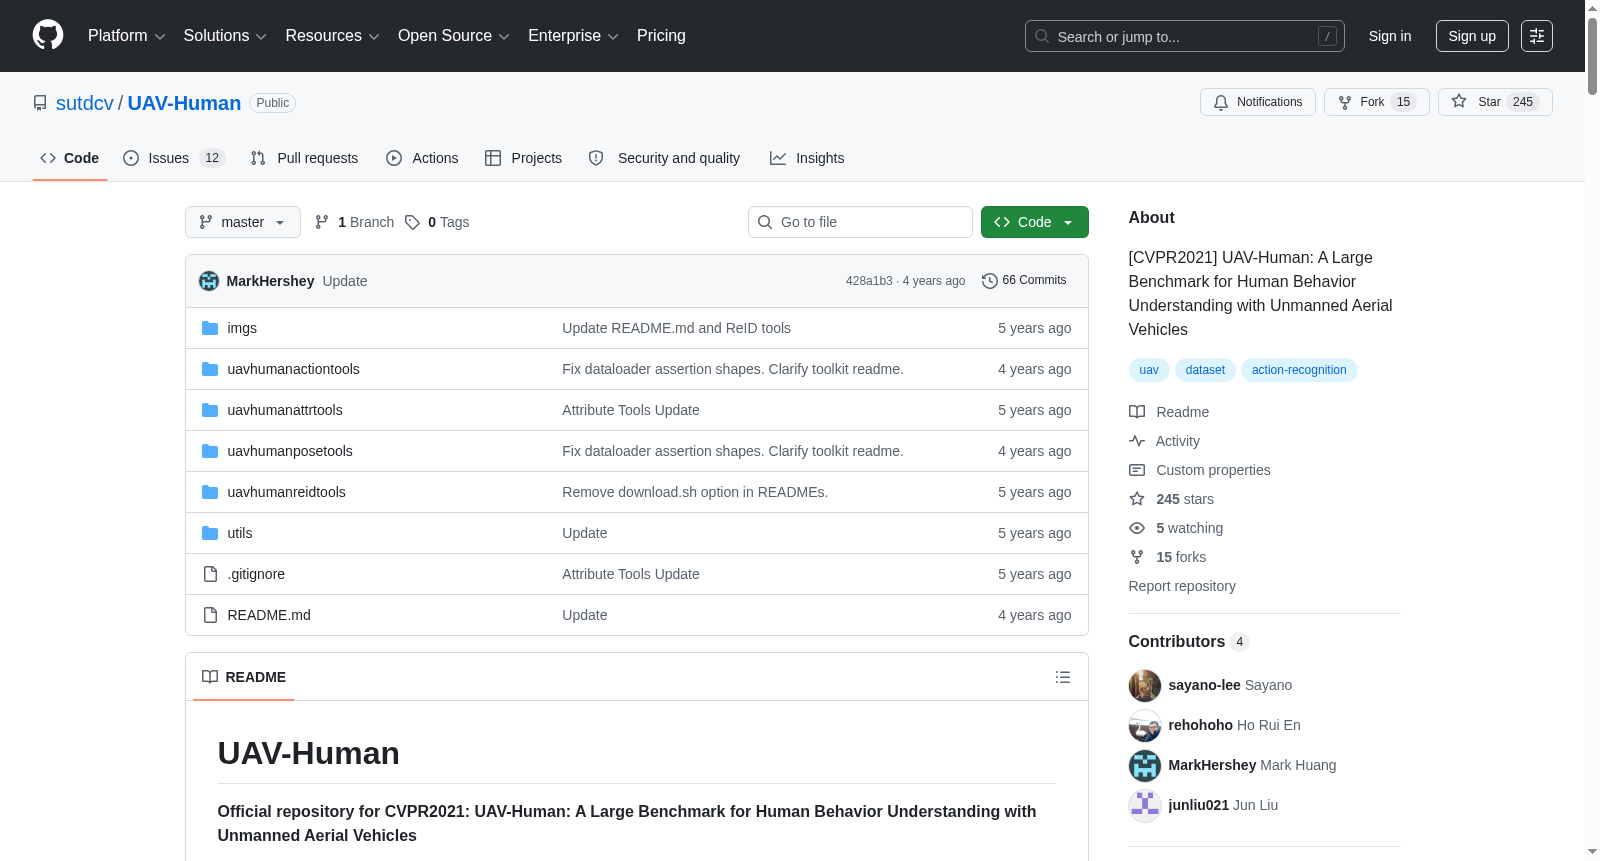Open the uavhumanreidtools folder
The height and width of the screenshot is (861, 1600).
pyautogui.click(x=286, y=492)
